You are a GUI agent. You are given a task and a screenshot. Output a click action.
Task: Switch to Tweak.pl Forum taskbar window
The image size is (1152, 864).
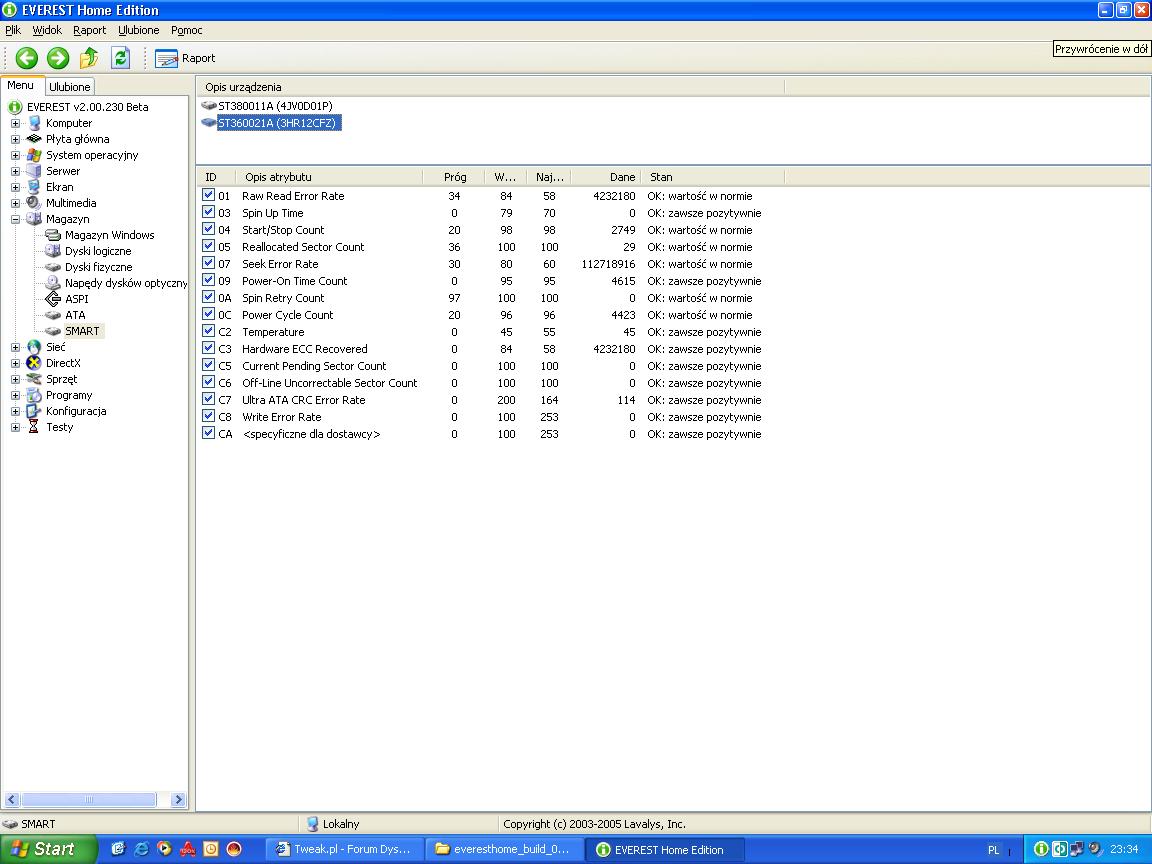coord(344,849)
